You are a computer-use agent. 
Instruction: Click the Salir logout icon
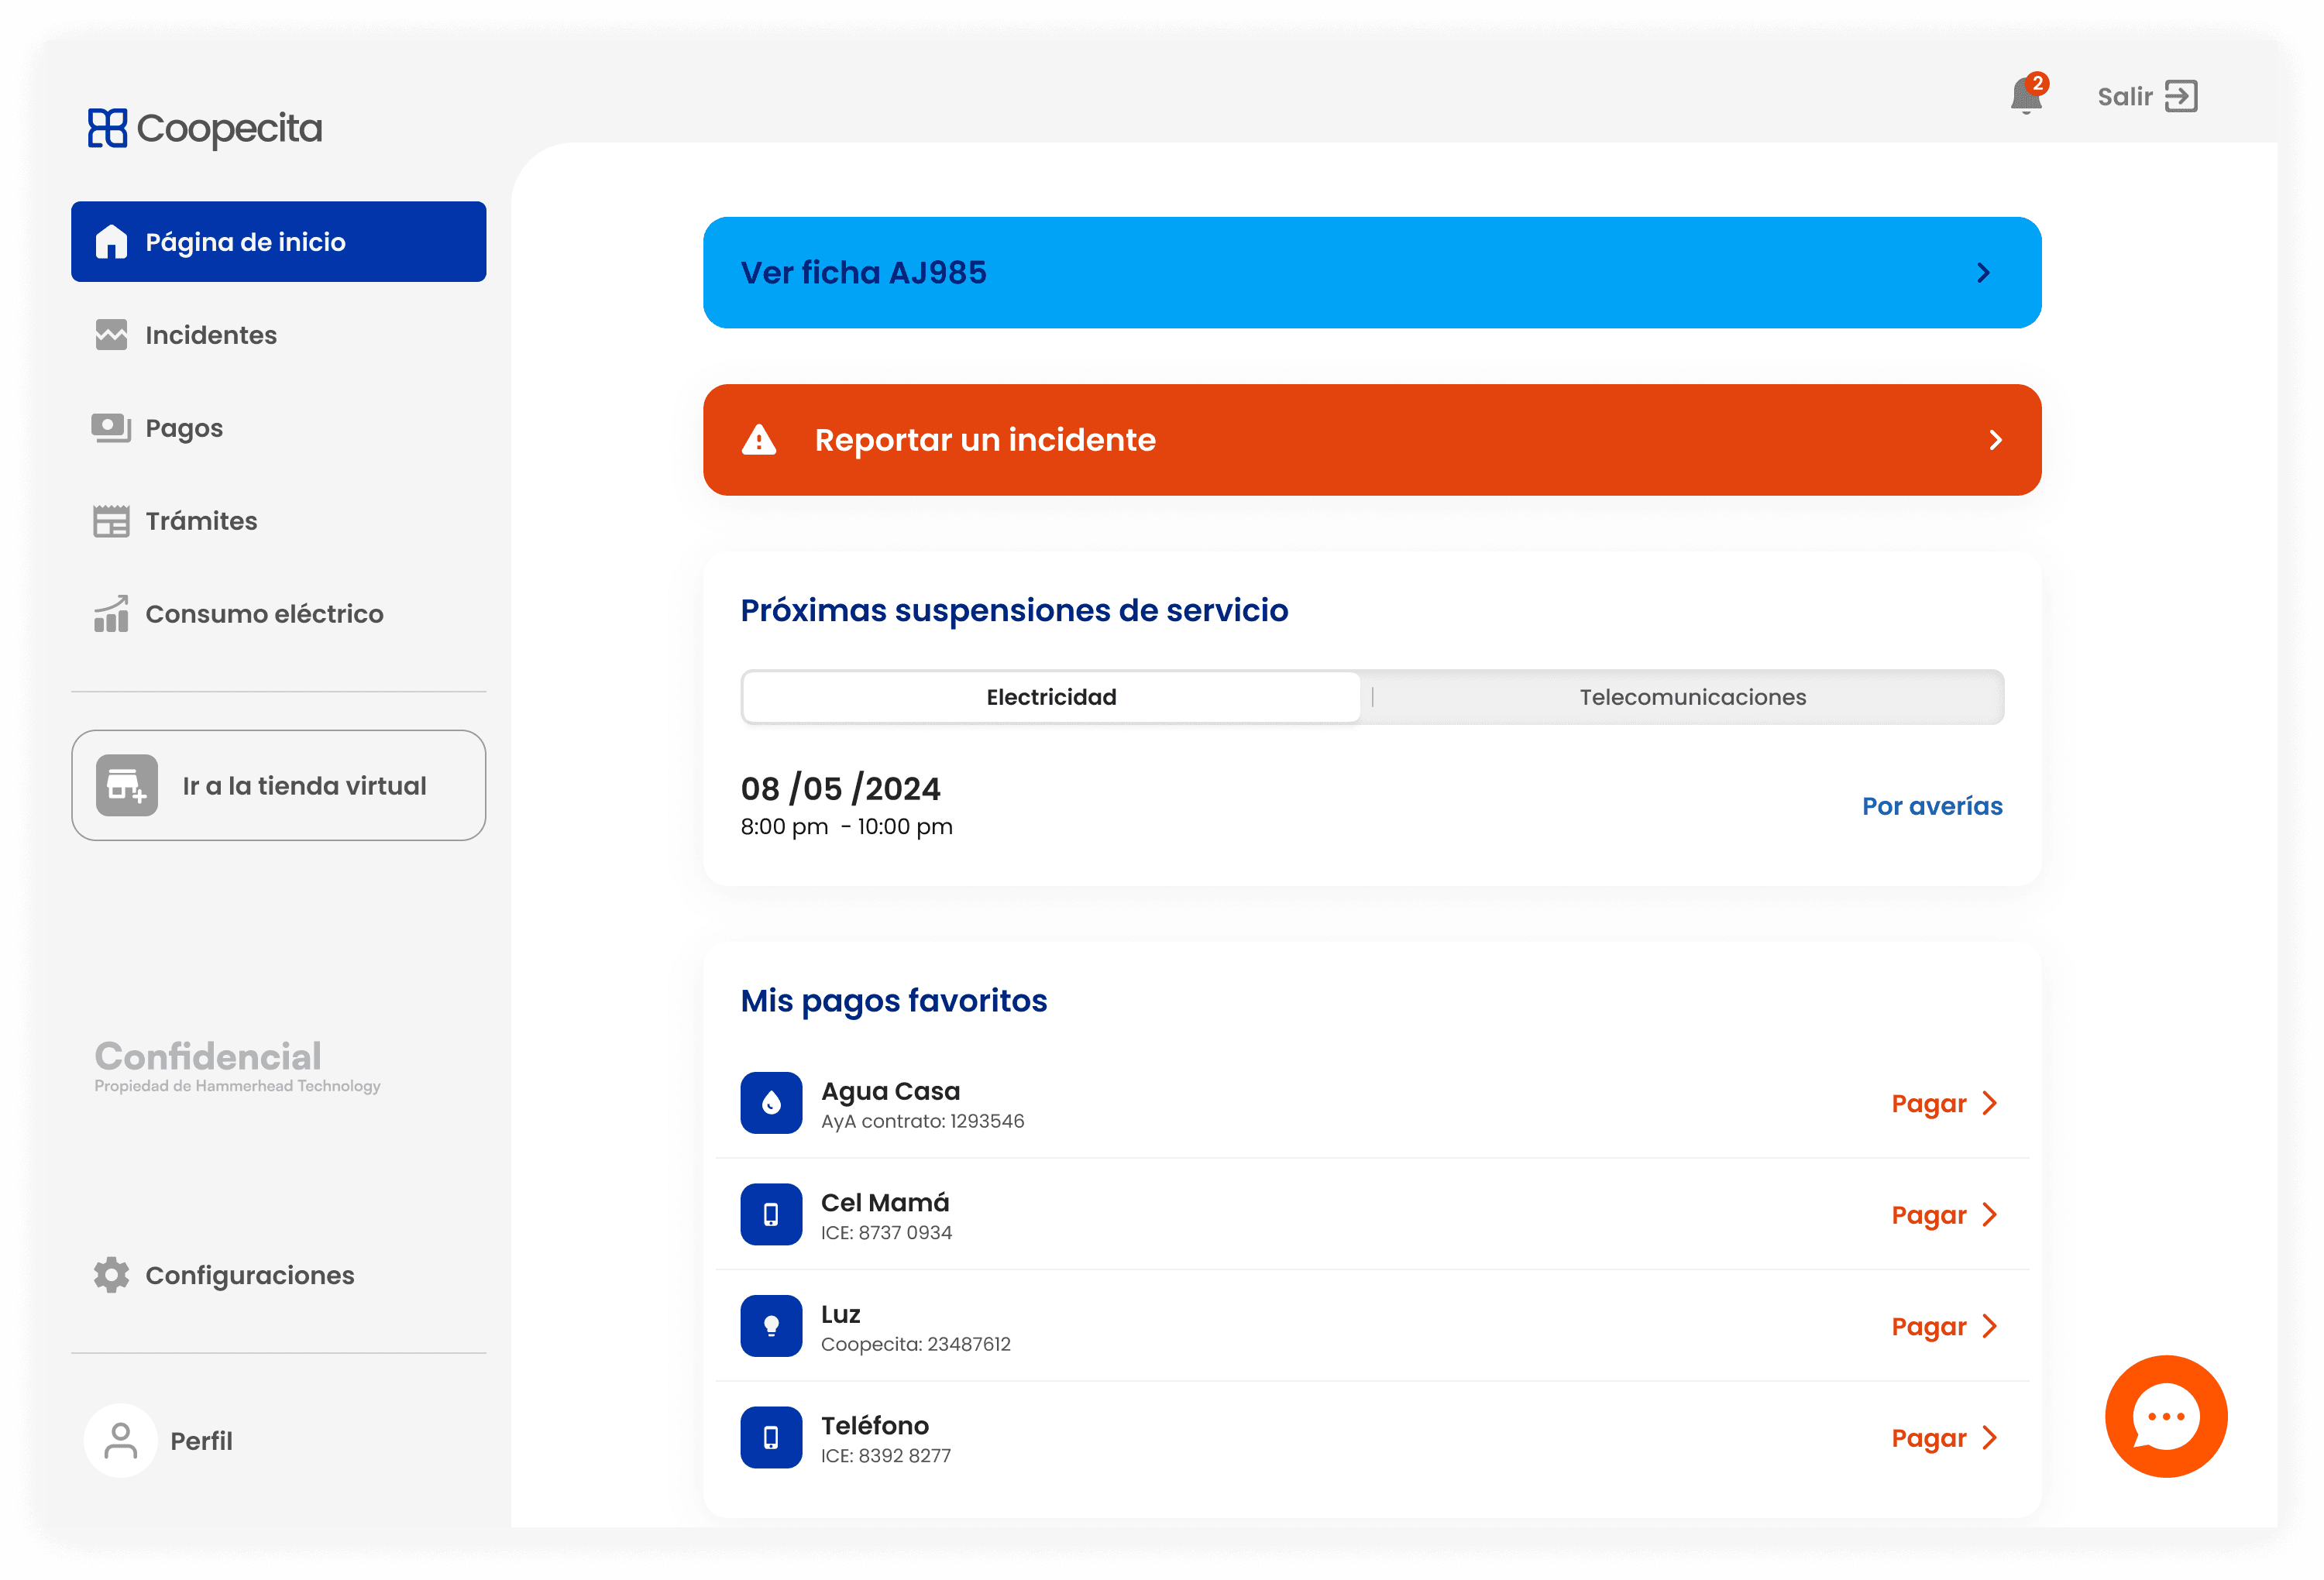(2181, 96)
